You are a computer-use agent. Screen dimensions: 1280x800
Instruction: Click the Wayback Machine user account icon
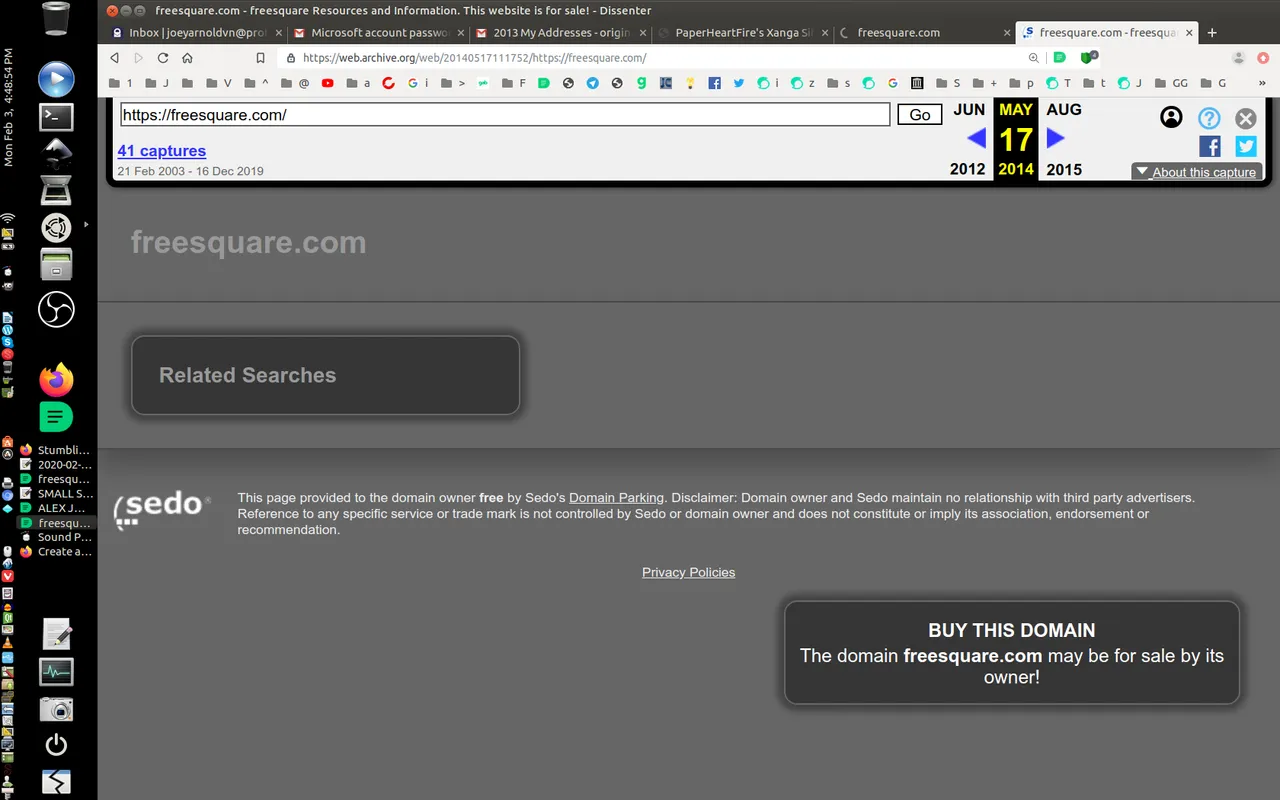click(1171, 117)
